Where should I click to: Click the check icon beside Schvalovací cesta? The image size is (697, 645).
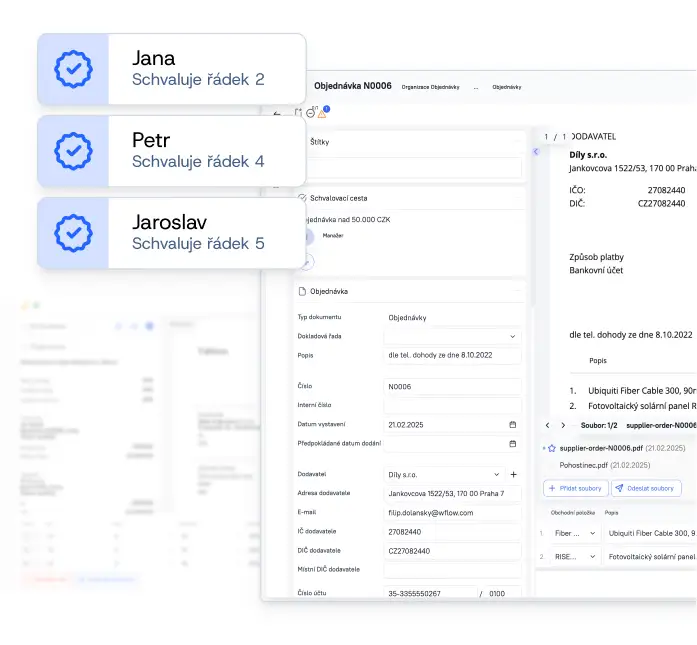click(x=302, y=198)
